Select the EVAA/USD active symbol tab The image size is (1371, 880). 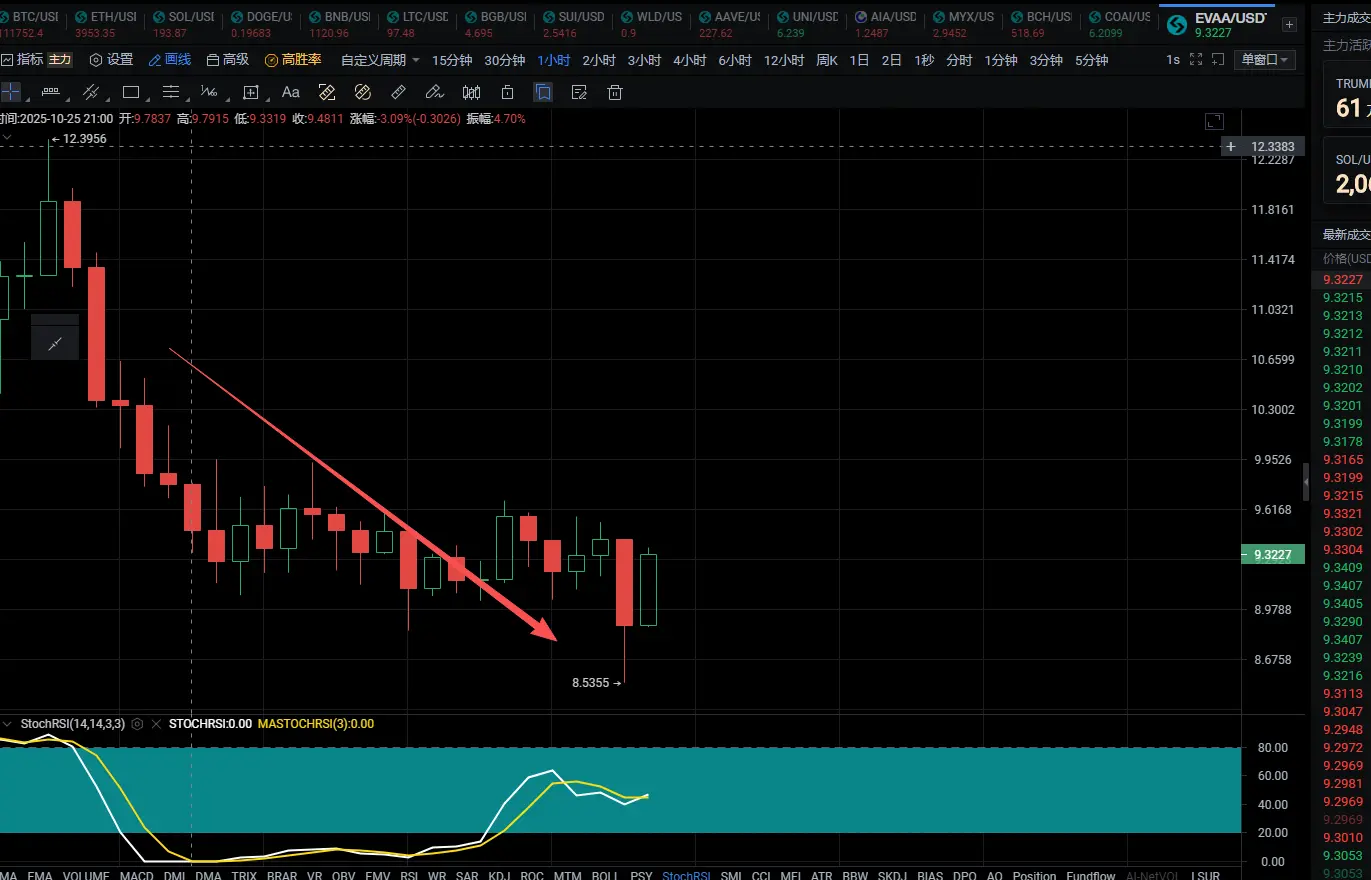1217,24
